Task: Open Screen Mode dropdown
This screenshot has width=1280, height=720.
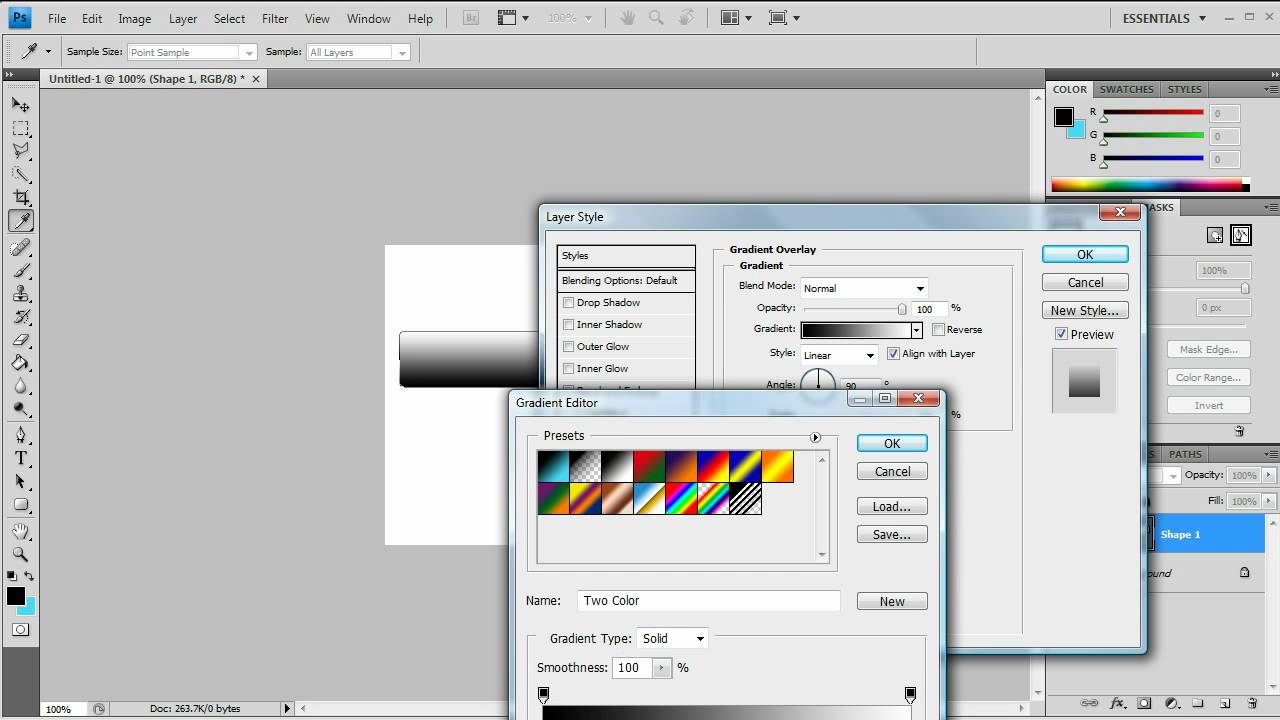Action: 786,18
